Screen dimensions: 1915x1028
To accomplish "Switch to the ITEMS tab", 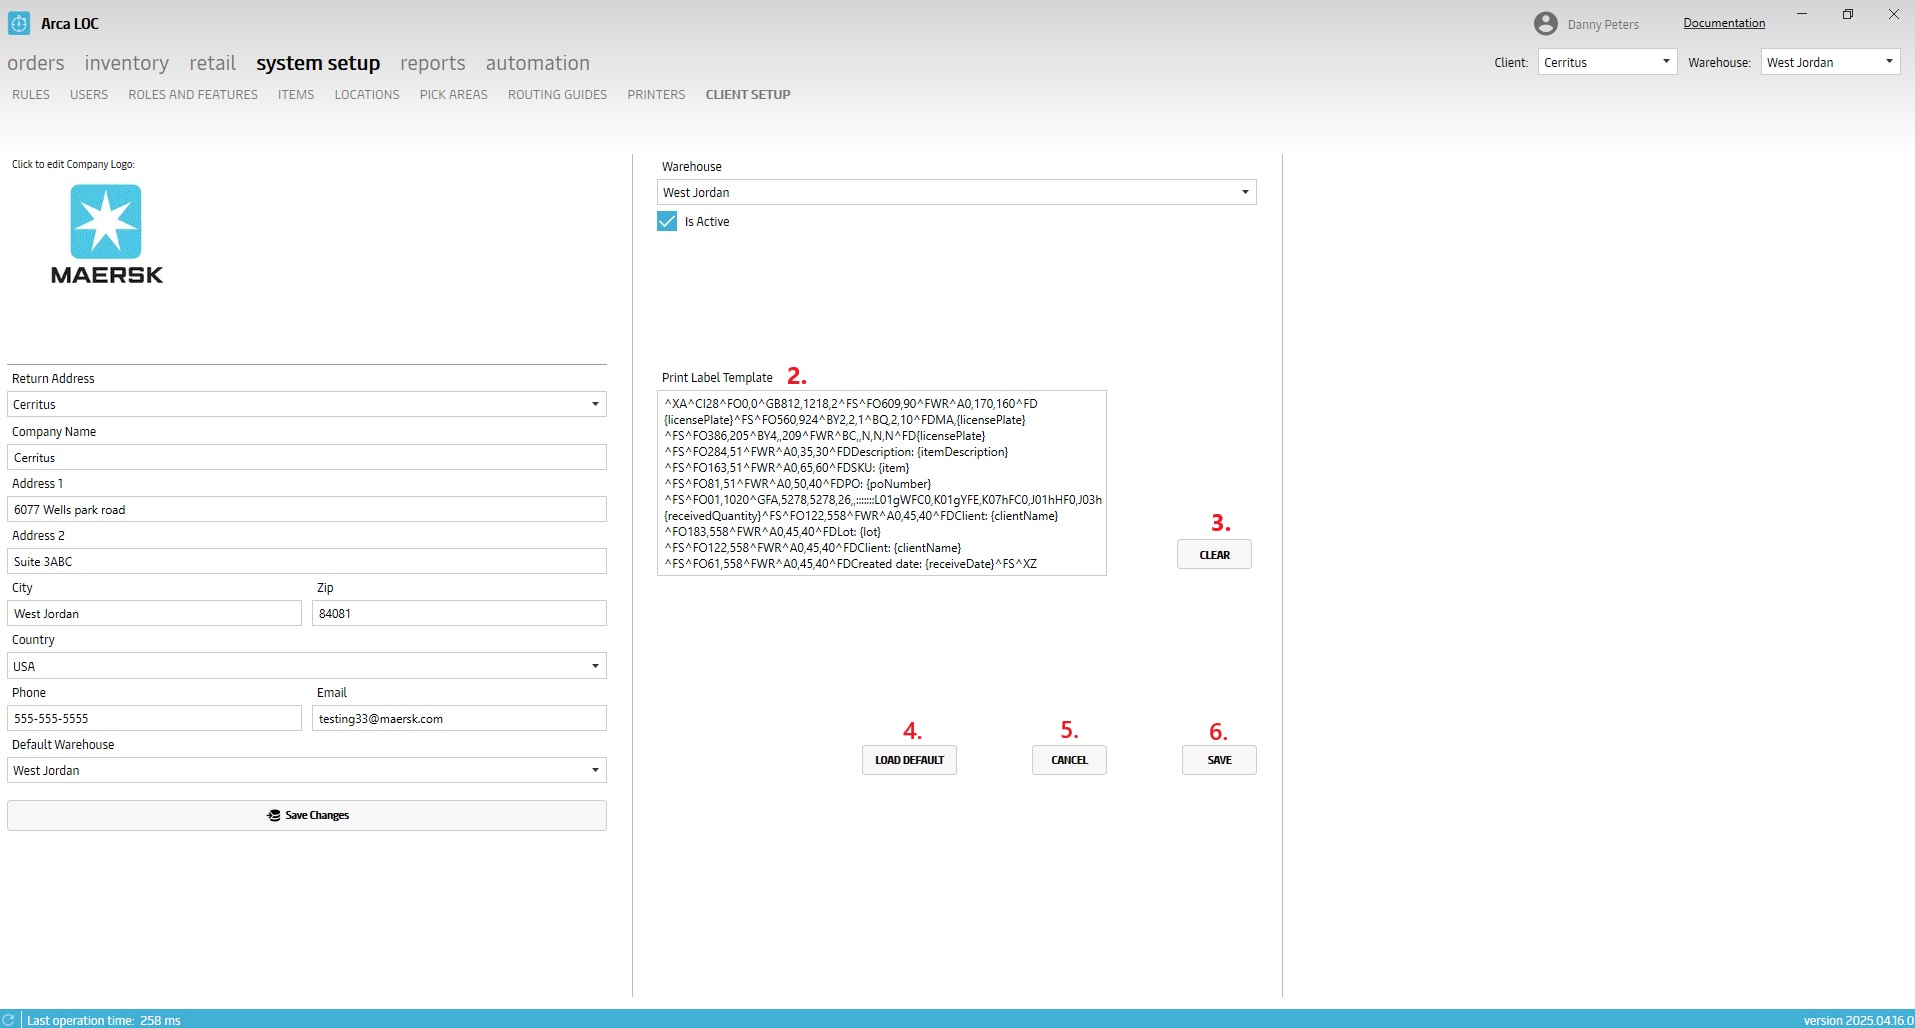I will [296, 94].
